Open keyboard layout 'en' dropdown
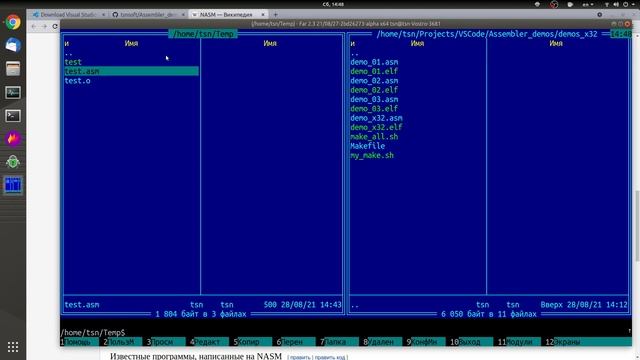 point(588,4)
